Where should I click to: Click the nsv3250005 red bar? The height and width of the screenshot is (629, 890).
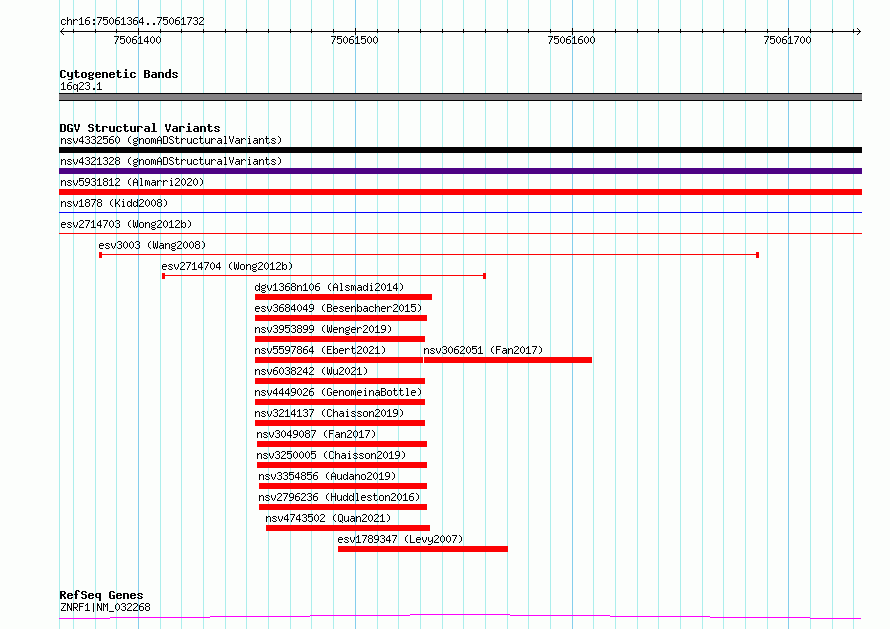(342, 465)
